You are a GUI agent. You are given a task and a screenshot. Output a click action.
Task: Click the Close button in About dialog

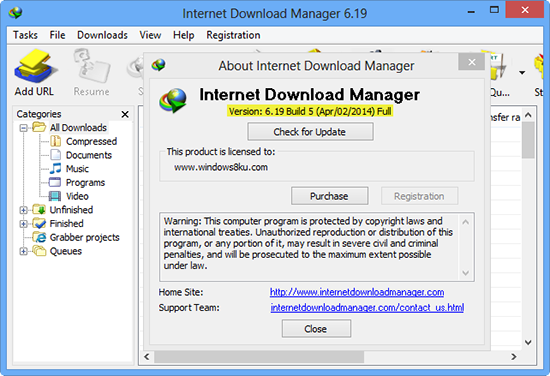[316, 329]
